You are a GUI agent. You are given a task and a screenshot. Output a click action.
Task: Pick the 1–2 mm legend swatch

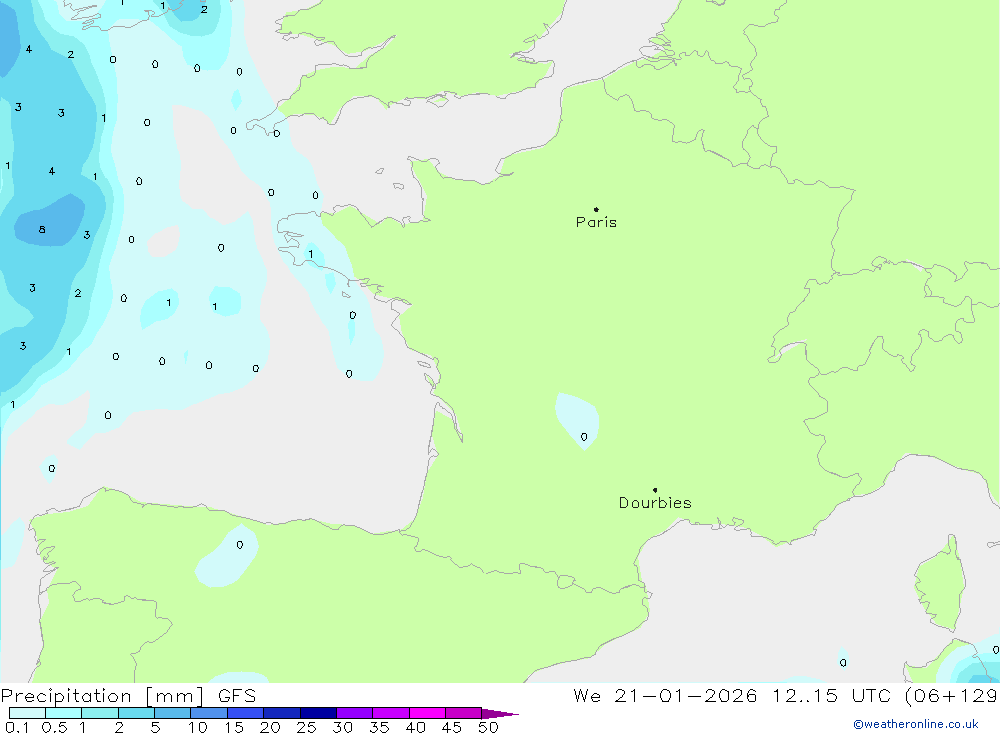point(100,713)
